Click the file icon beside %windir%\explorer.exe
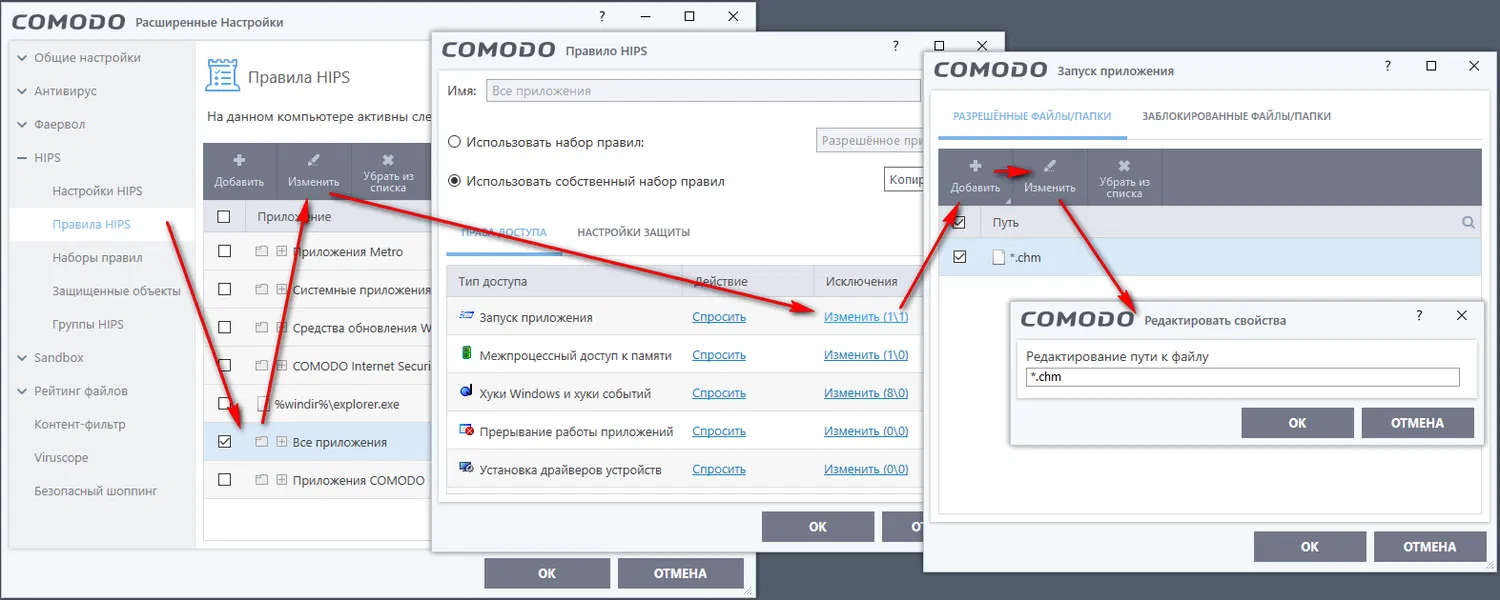 pyautogui.click(x=263, y=404)
